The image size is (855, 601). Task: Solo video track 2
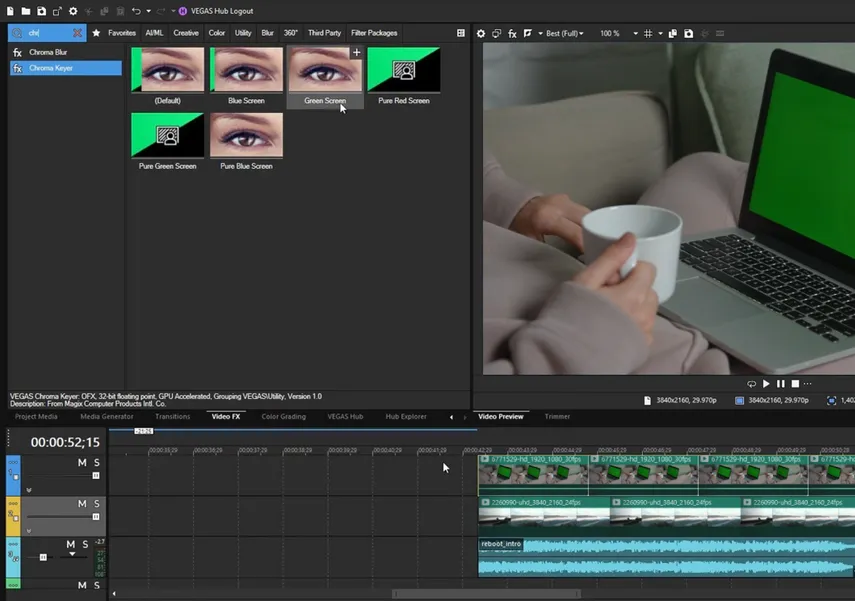tap(97, 503)
